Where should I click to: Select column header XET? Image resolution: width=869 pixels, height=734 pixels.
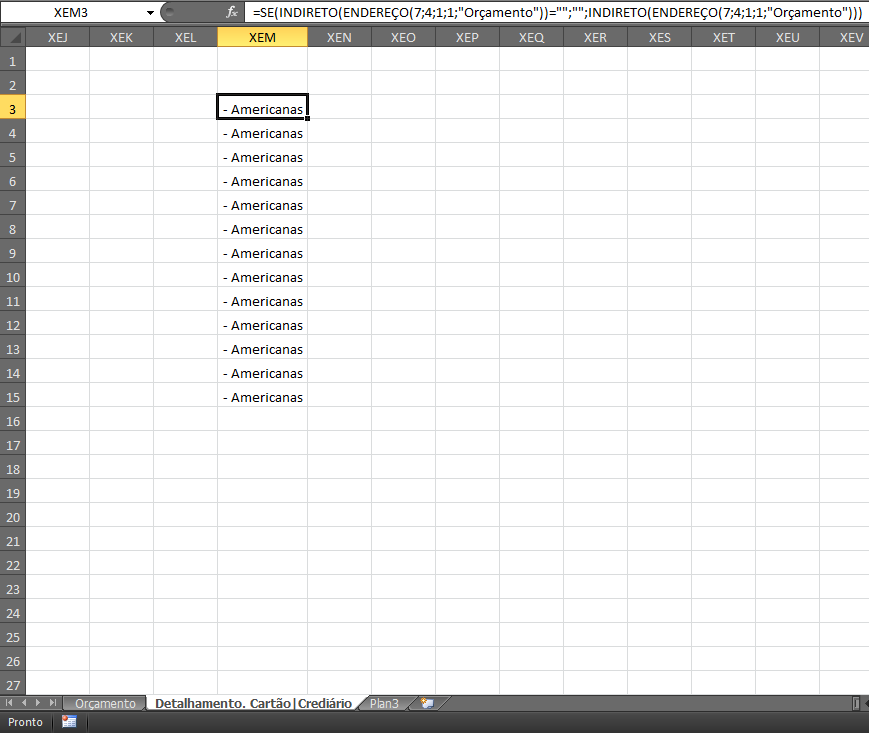[723, 37]
